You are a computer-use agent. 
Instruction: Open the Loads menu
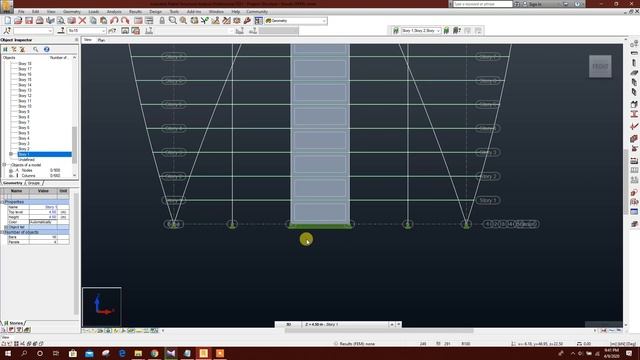pos(93,12)
